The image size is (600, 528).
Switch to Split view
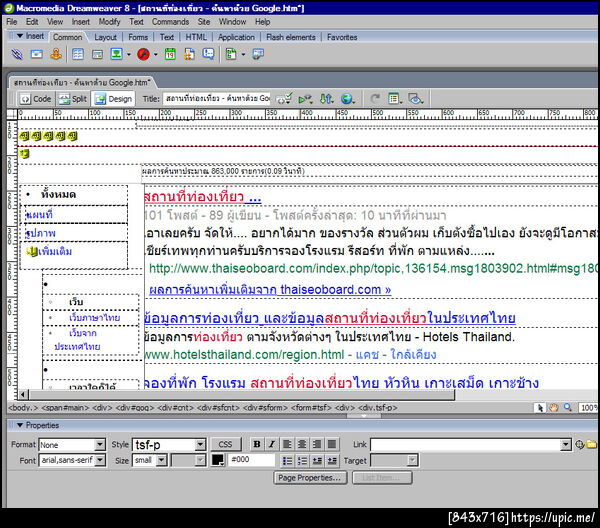[72, 99]
